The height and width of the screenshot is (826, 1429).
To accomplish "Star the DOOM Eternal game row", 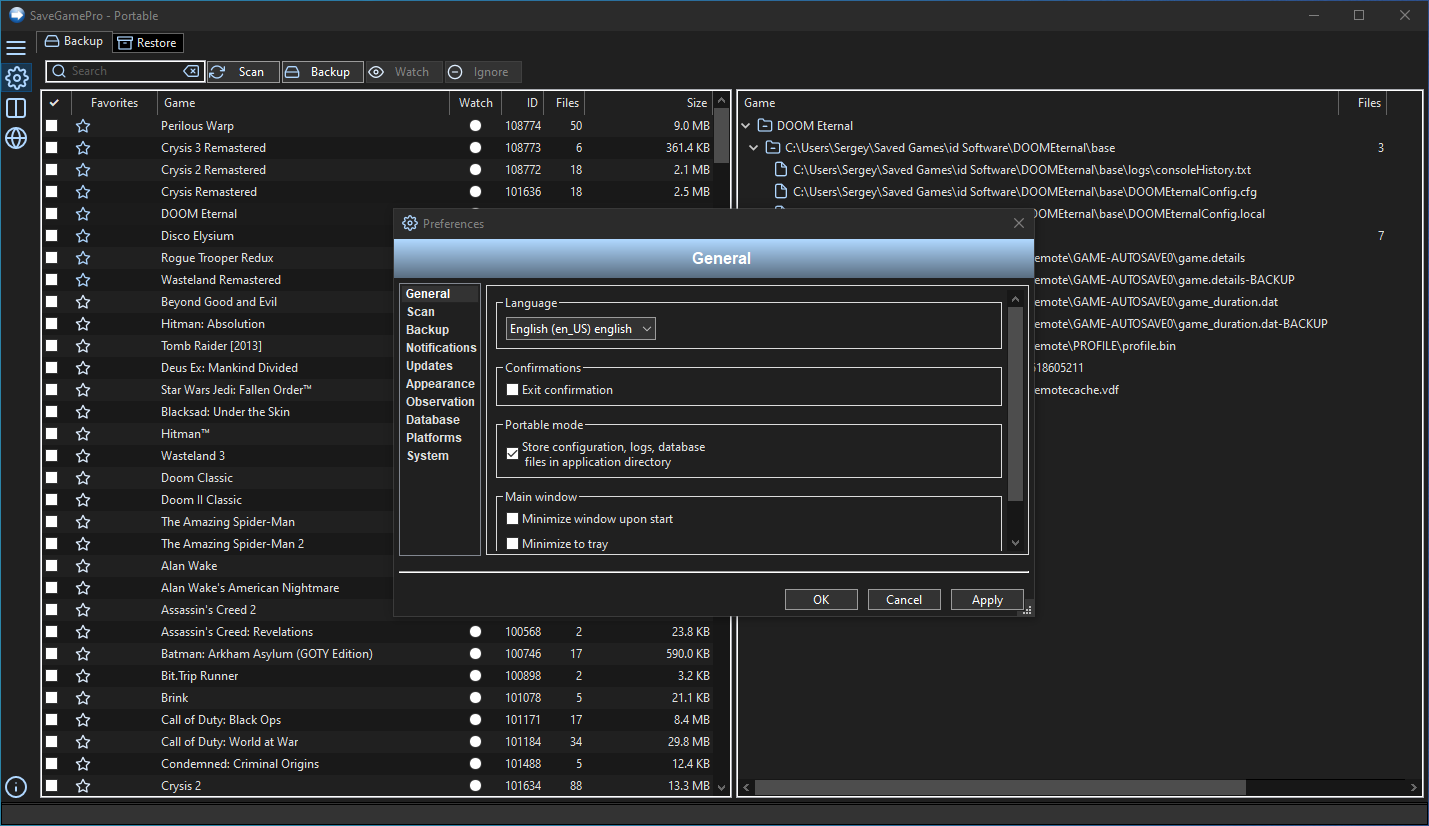I will [83, 214].
